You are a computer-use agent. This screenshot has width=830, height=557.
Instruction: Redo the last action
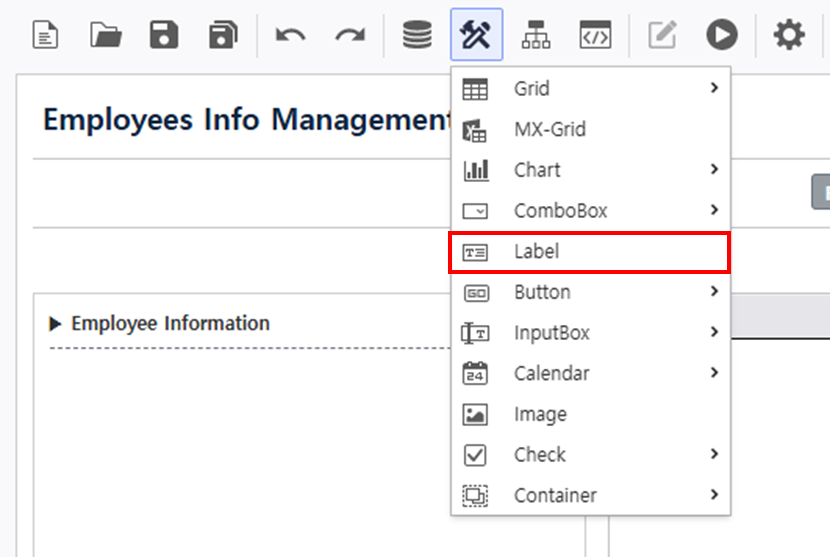350,35
